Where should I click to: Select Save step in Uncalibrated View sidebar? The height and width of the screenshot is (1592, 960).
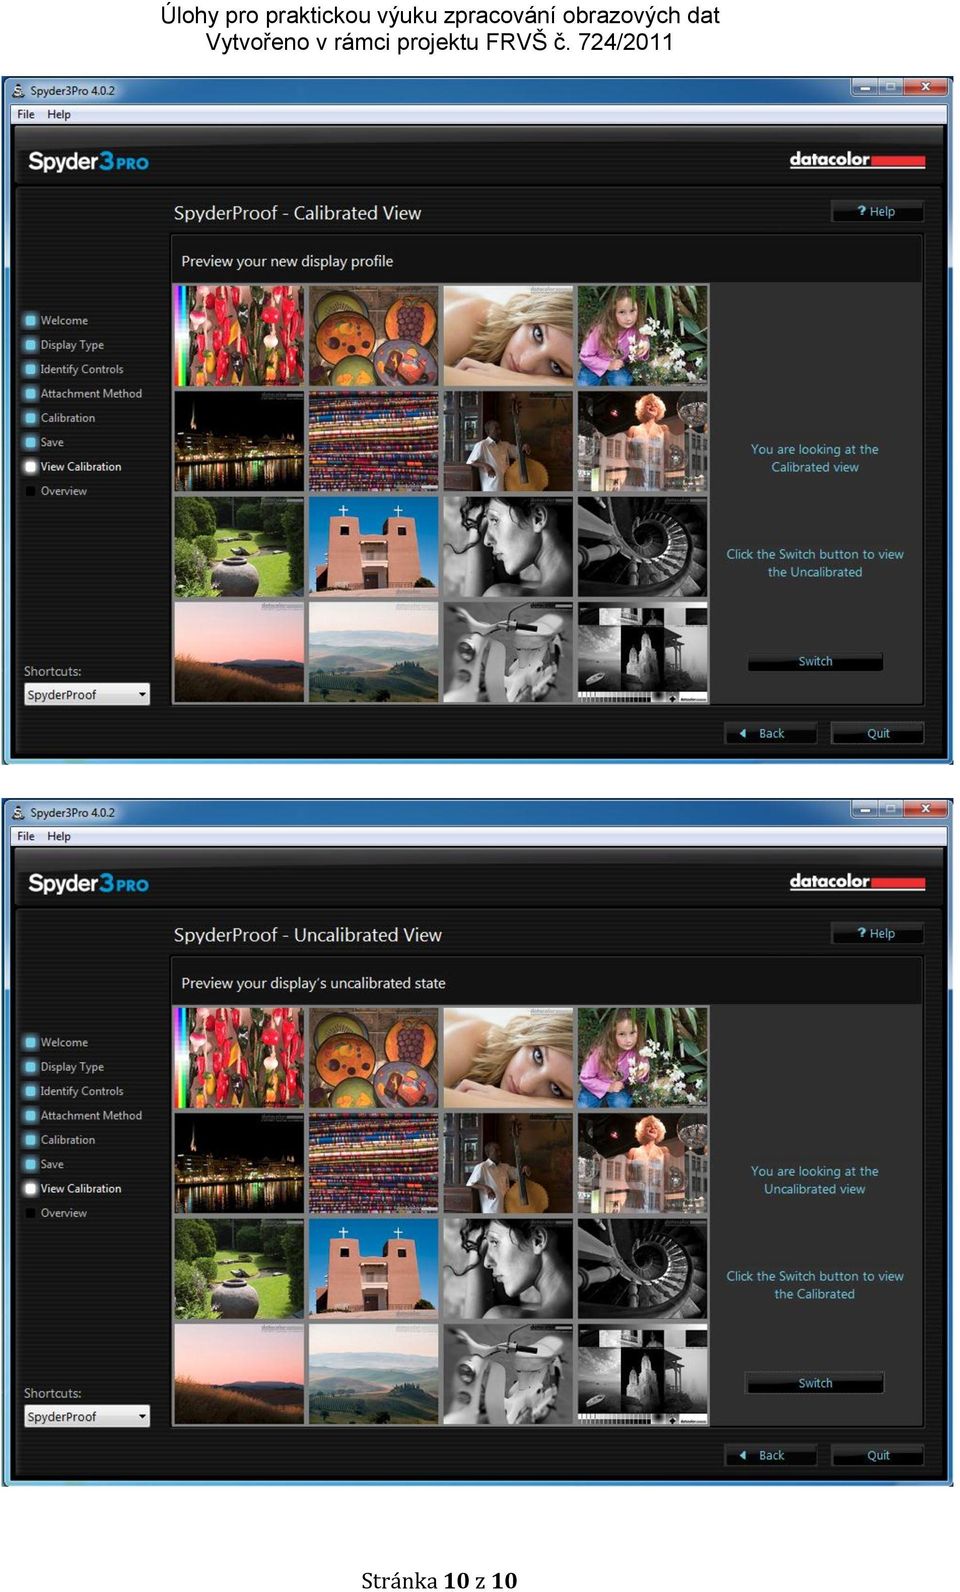(45, 1164)
